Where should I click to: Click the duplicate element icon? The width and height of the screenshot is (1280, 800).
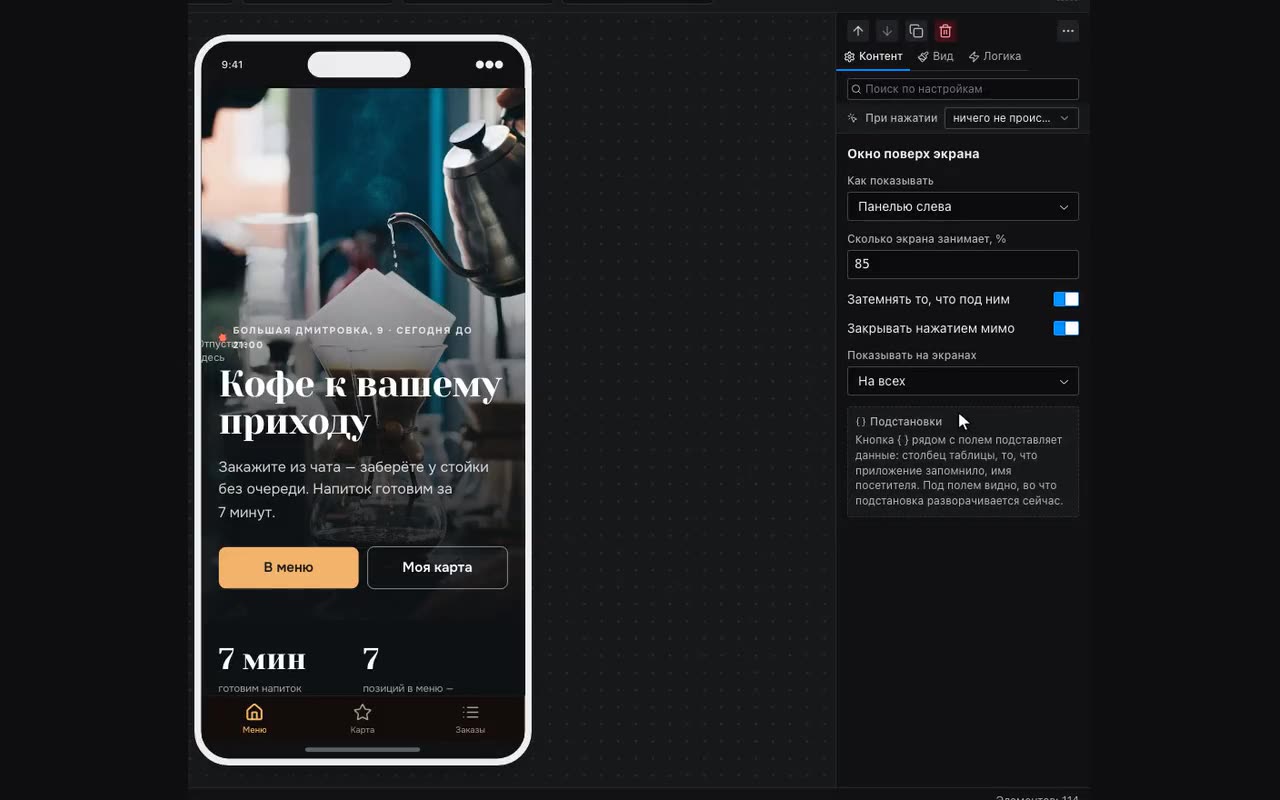tap(916, 31)
